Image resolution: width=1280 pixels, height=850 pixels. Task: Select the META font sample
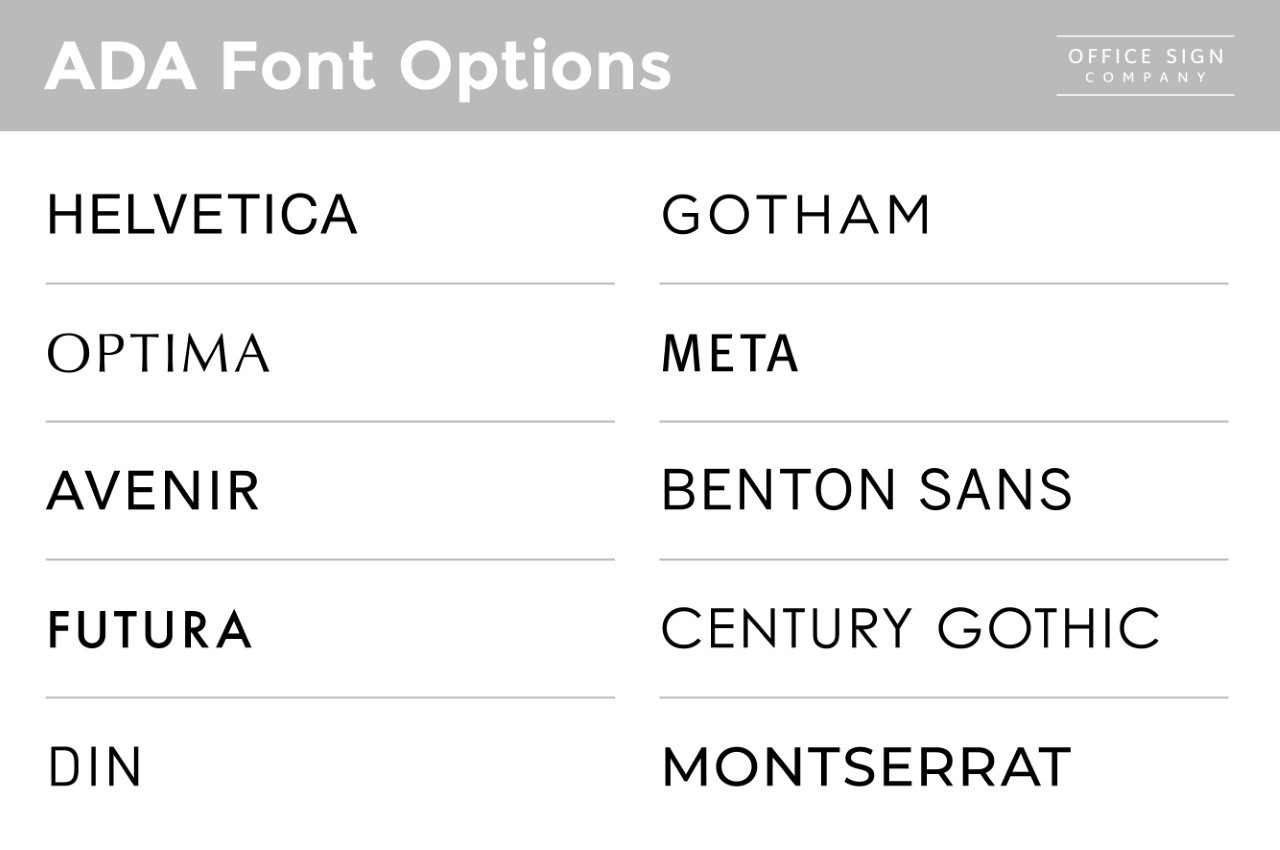click(730, 353)
